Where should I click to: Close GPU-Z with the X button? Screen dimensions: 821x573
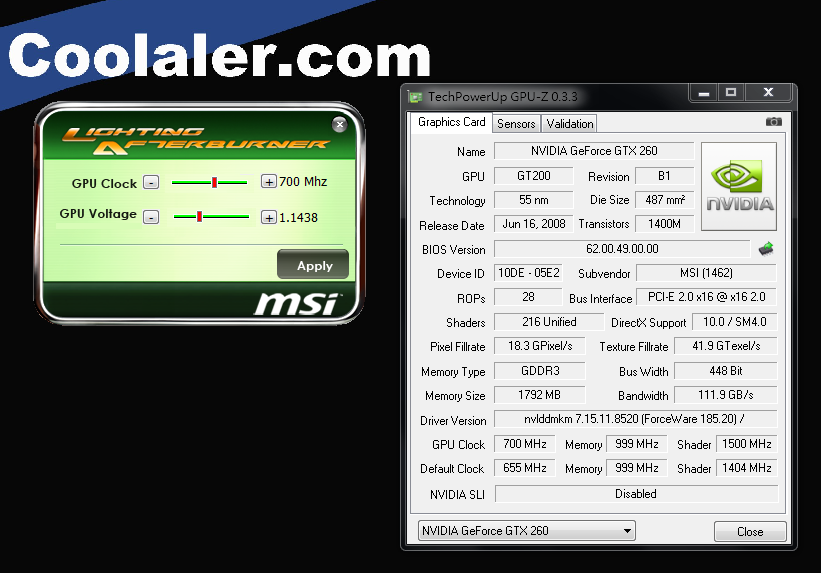pyautogui.click(x=768, y=93)
